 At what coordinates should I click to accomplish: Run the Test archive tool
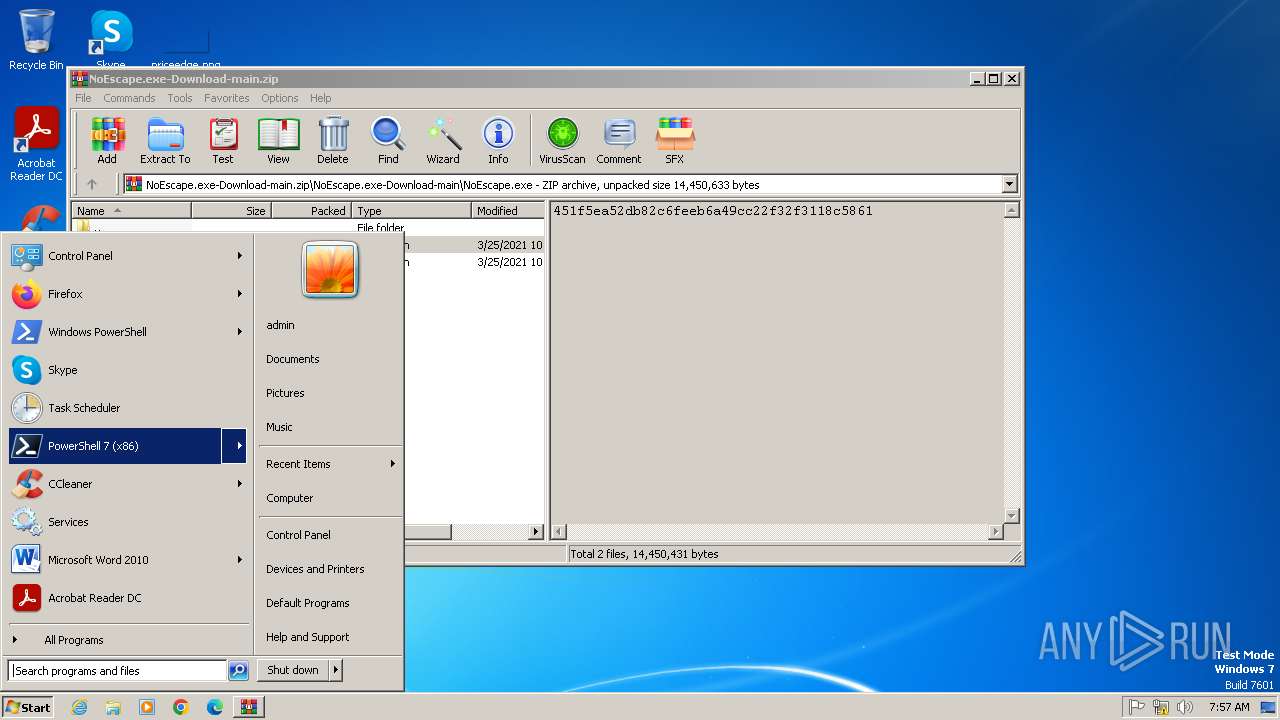pyautogui.click(x=223, y=140)
